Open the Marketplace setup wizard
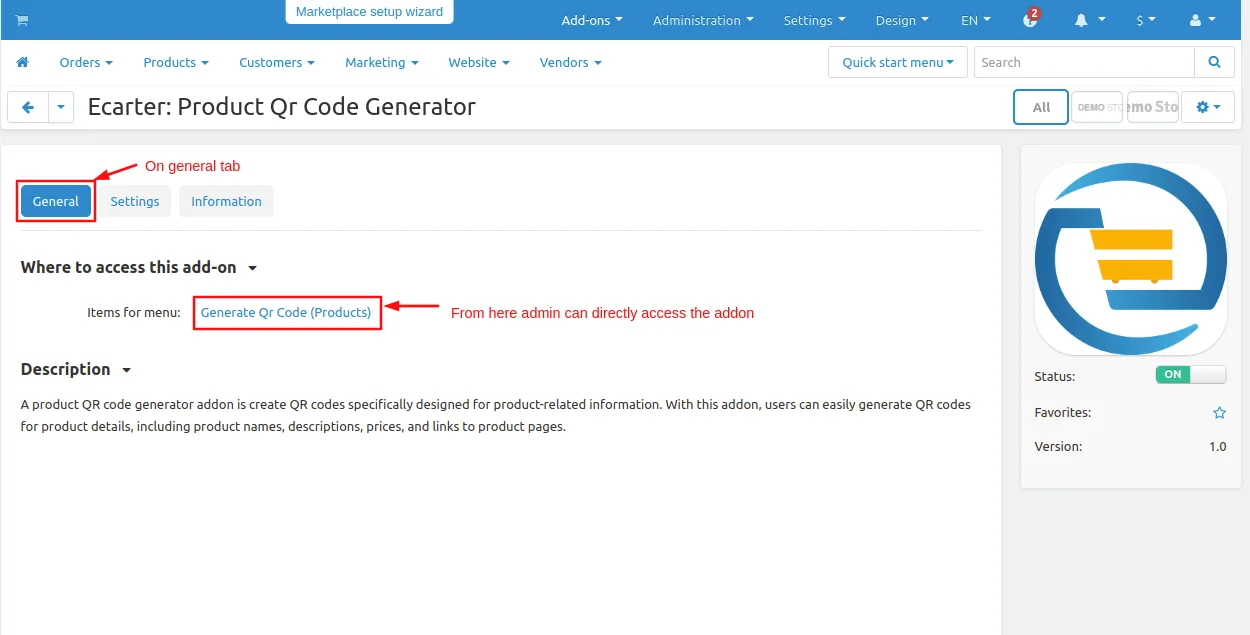The width and height of the screenshot is (1250, 635). pos(369,12)
